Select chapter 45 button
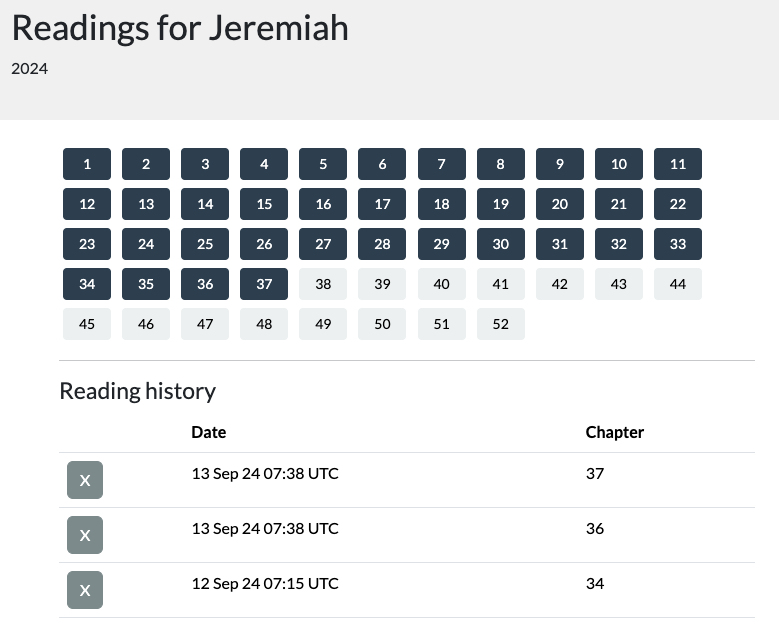This screenshot has width=779, height=626. [87, 324]
